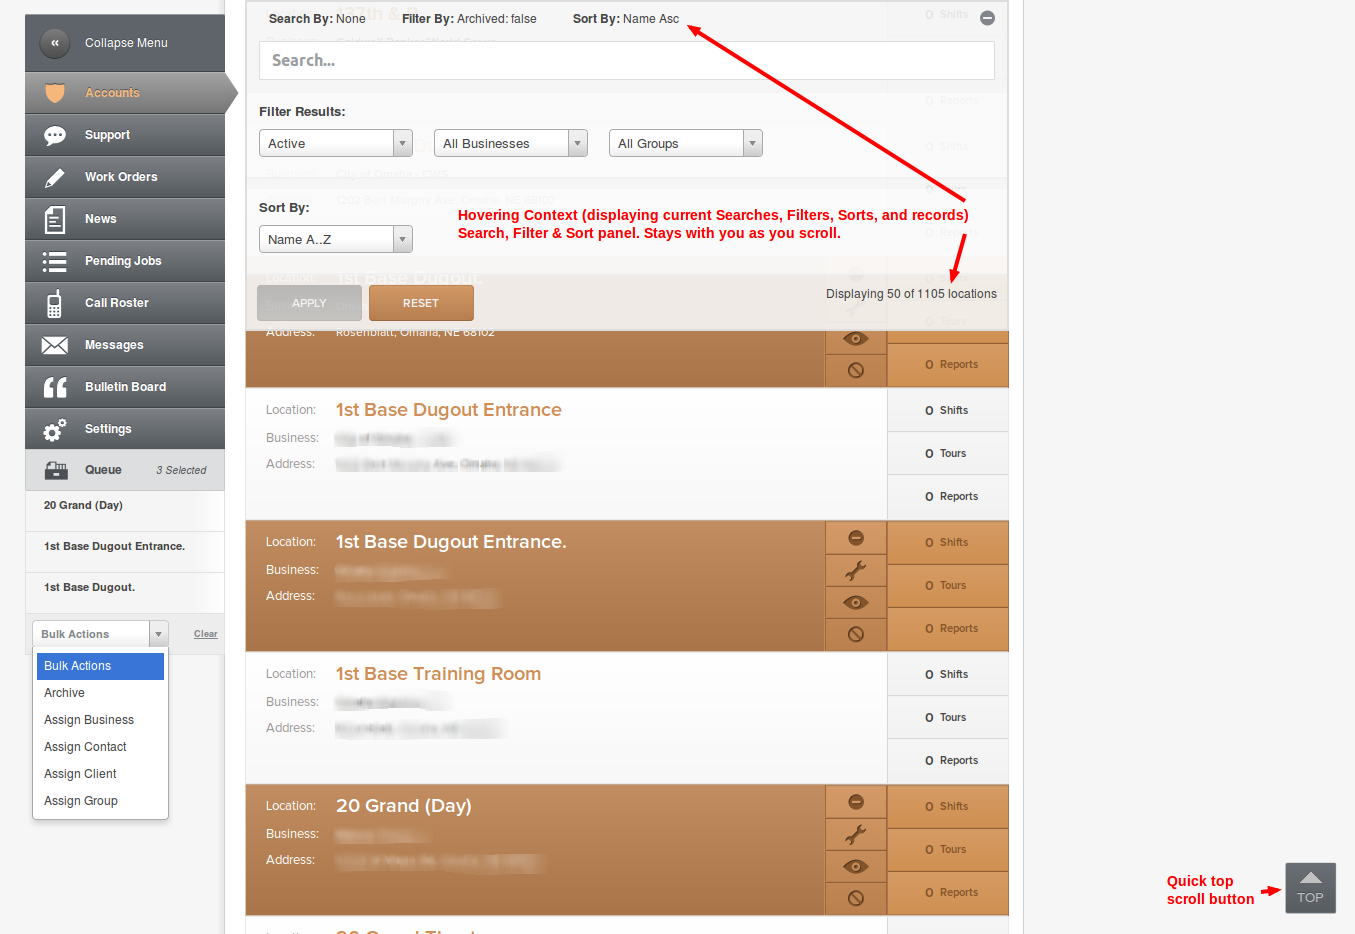1355x934 pixels.
Task: Click the Bulk Actions dropdown arrow
Action: (x=158, y=634)
